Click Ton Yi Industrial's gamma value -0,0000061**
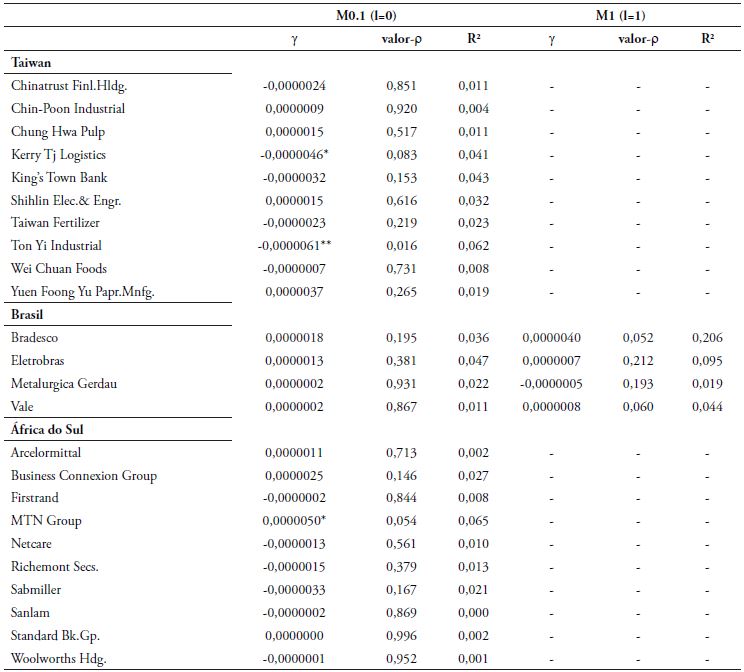Viewport: 744px width, 672px height. (x=295, y=246)
